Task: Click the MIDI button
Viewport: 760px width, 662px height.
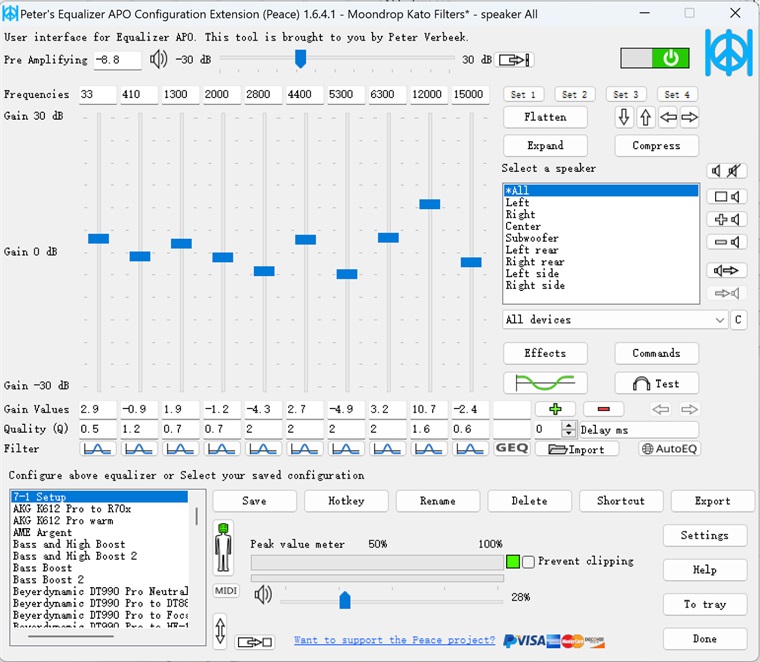Action: 226,591
